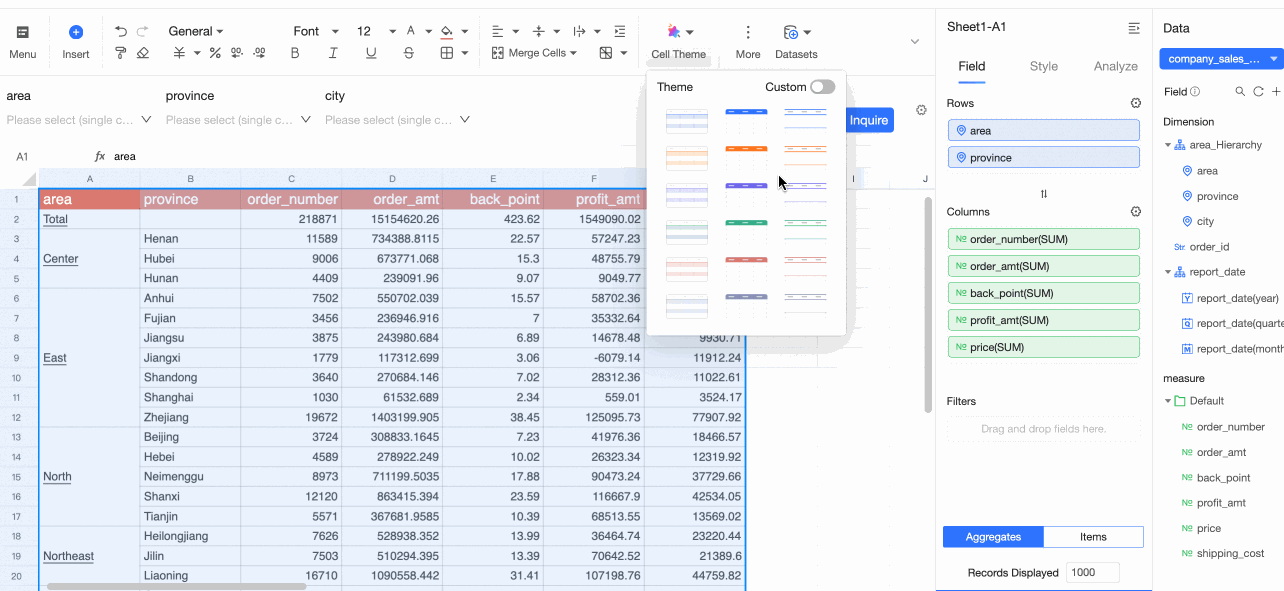This screenshot has width=1284, height=591.
Task: Click the decrease decimal places icon
Action: 237,53
